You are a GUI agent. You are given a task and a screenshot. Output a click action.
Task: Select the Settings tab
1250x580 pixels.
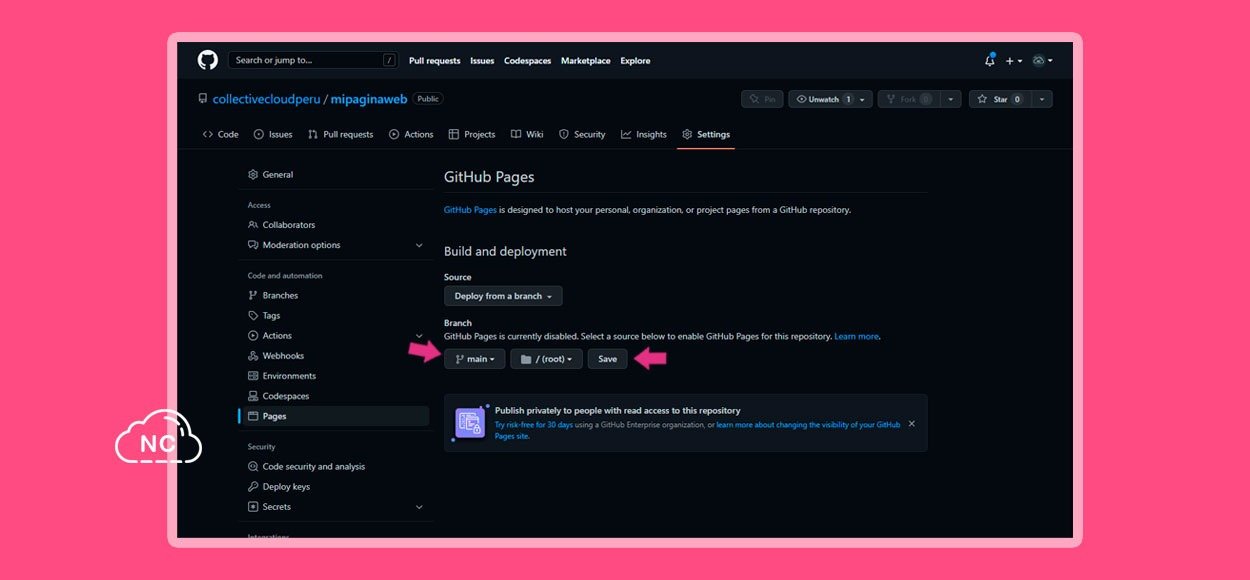pos(706,134)
